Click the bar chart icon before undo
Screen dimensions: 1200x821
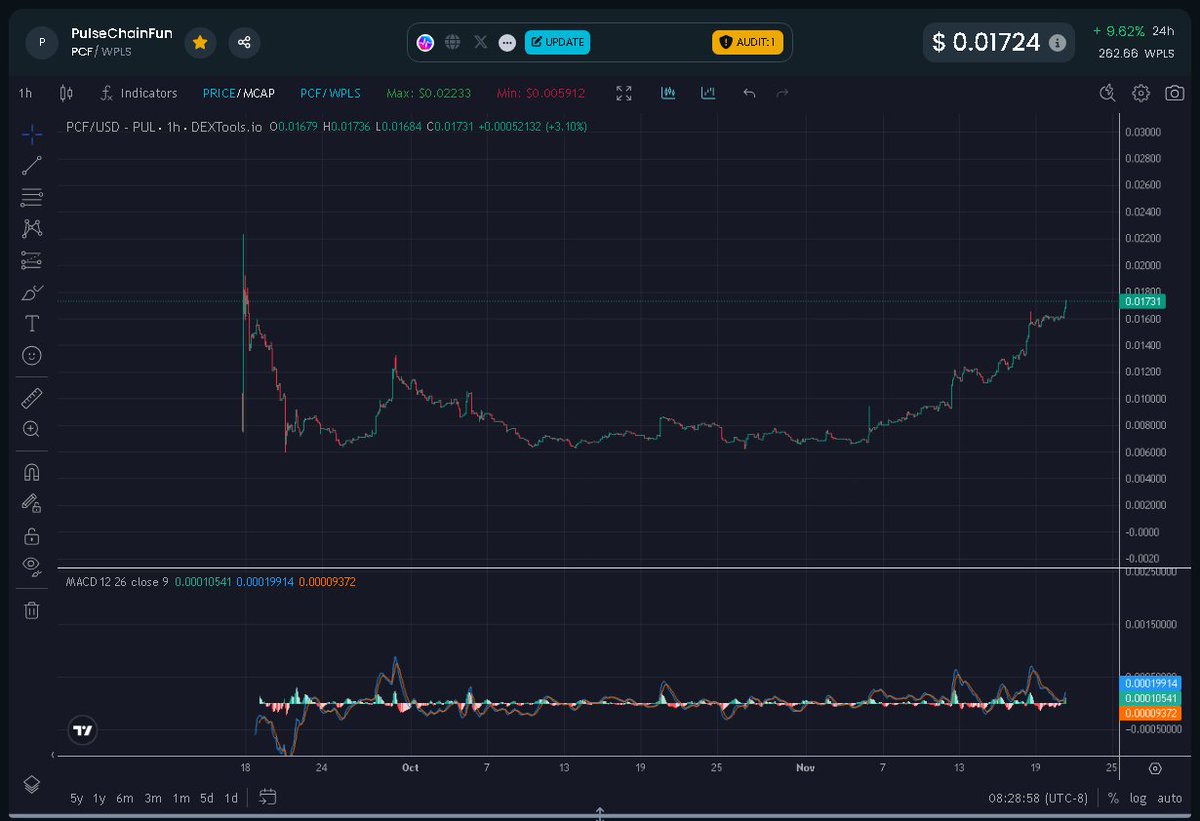coord(708,93)
